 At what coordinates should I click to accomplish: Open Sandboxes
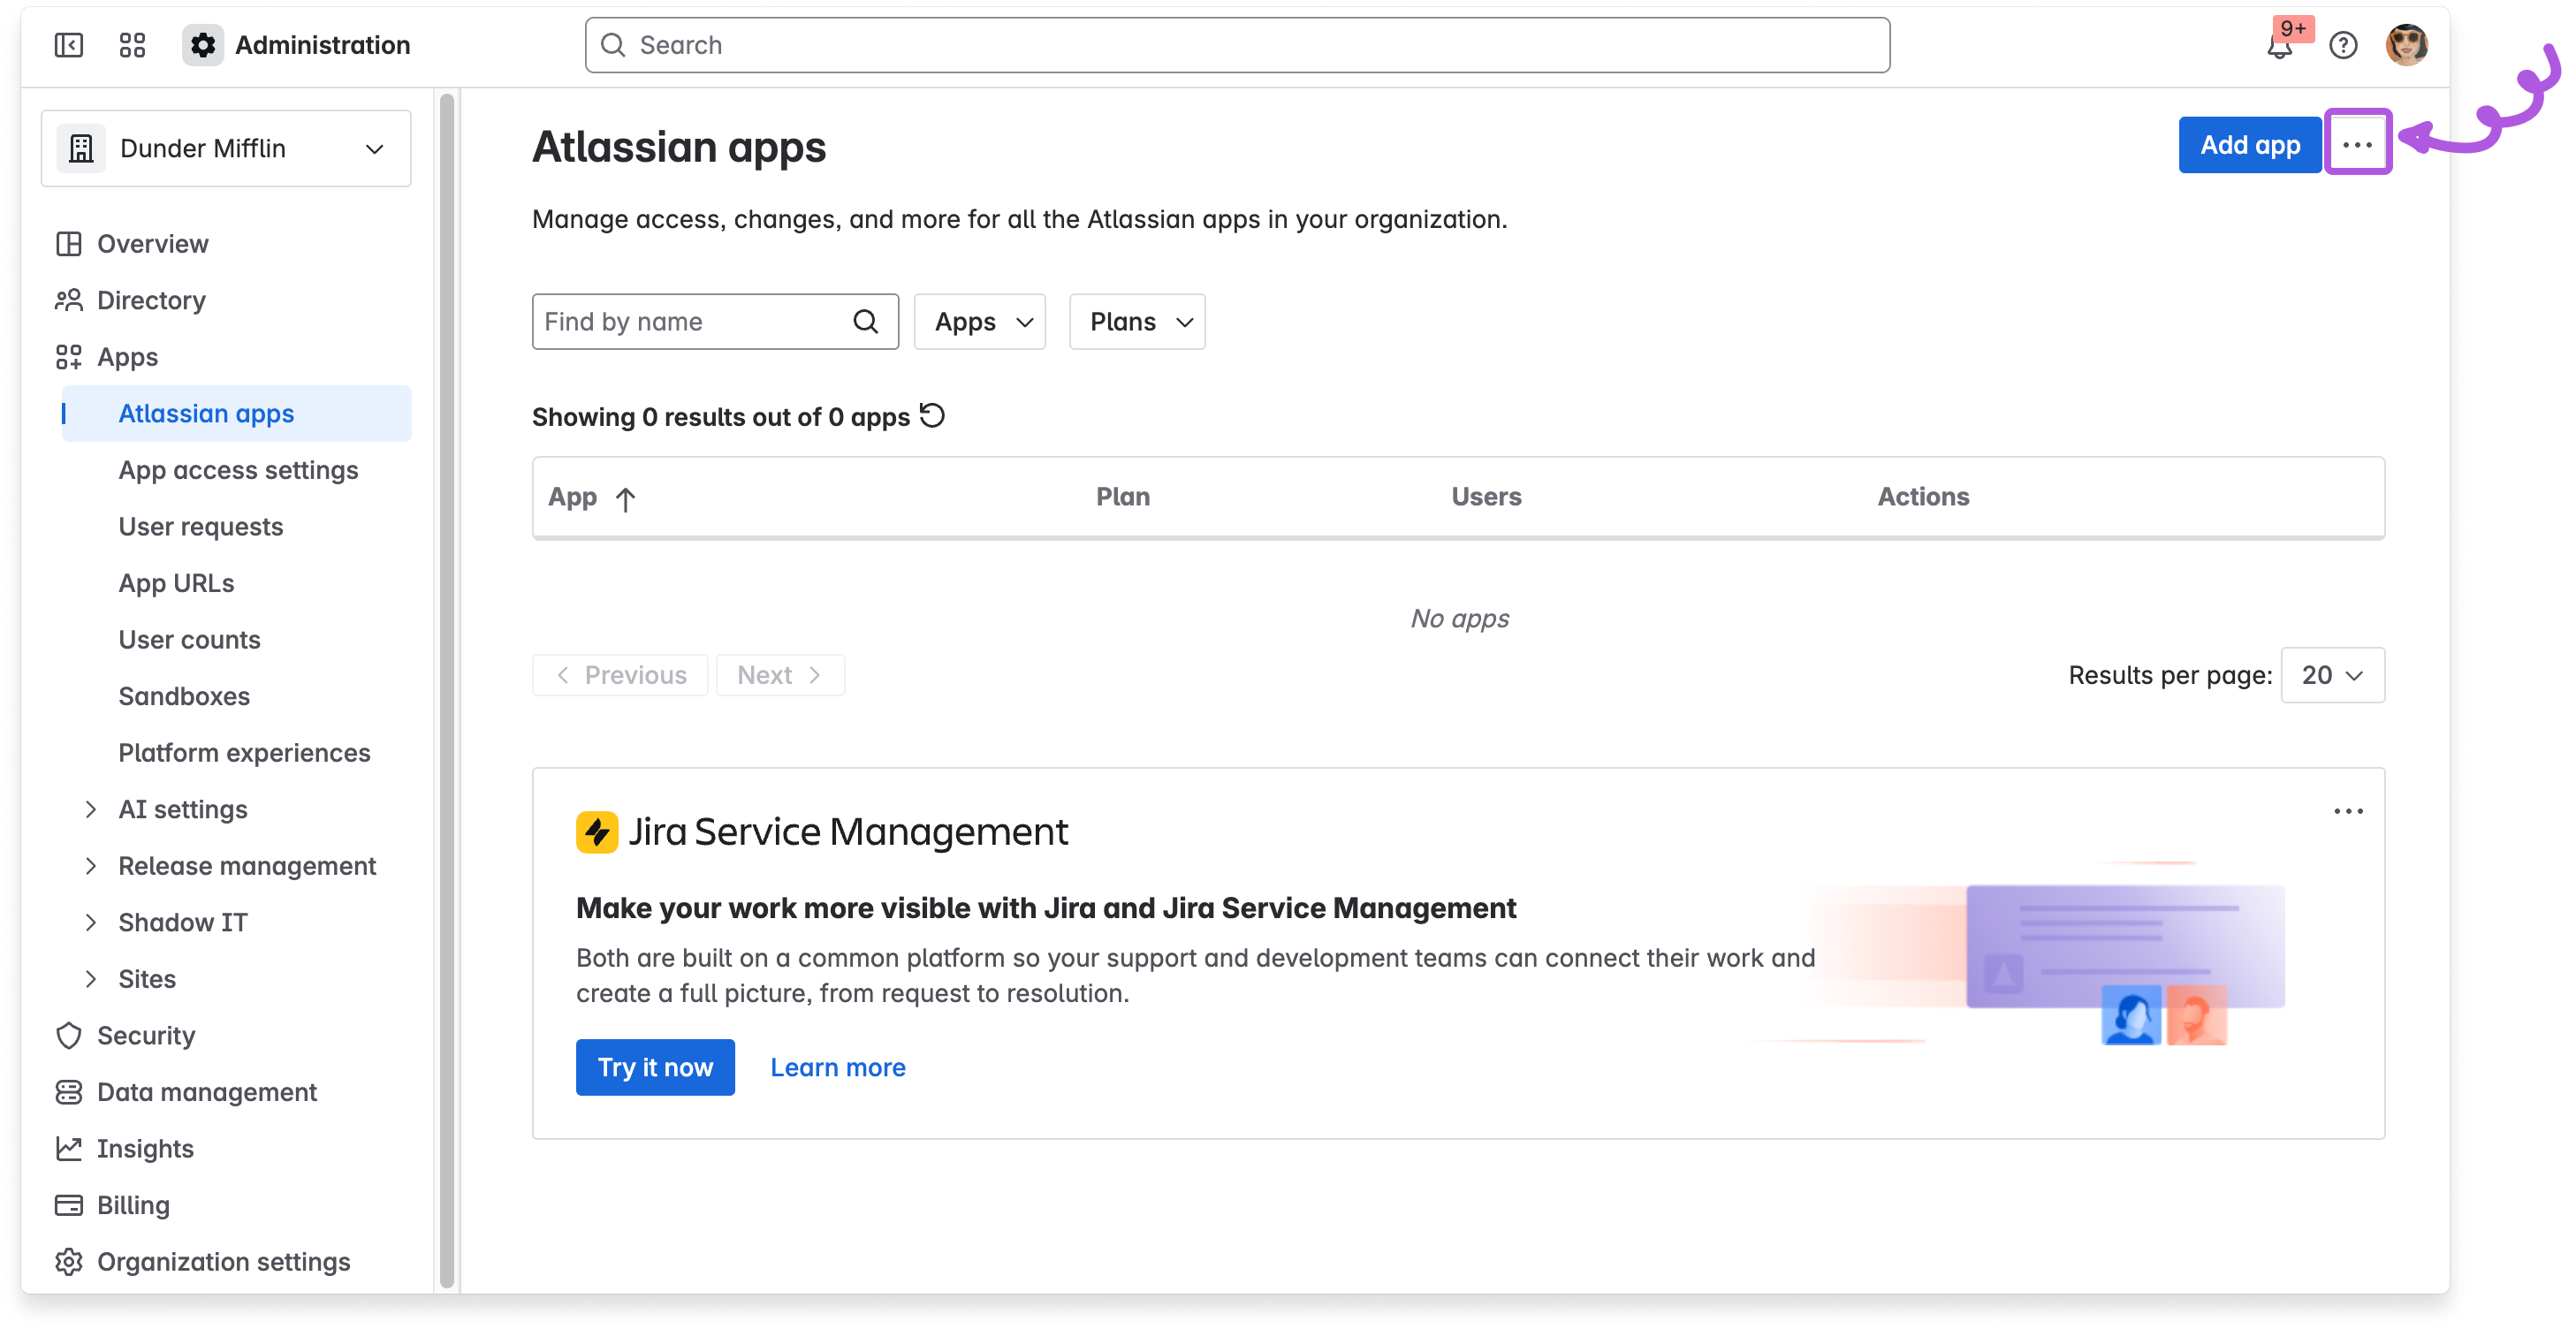(x=236, y=695)
